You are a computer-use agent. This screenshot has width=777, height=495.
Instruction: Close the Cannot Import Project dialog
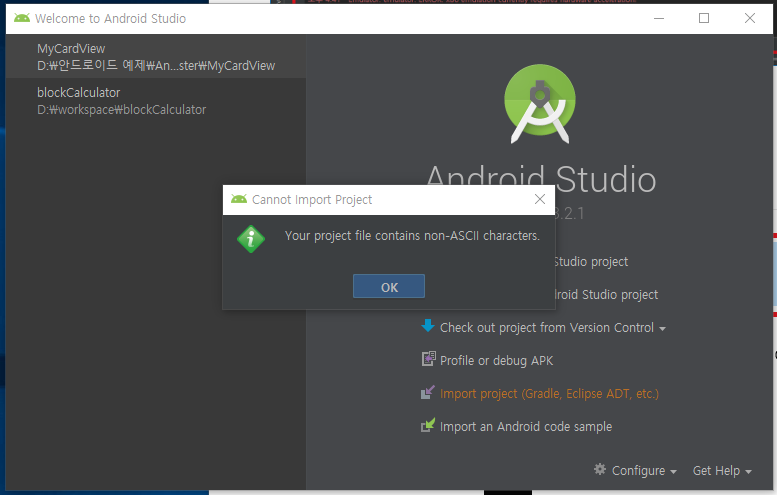(x=540, y=199)
